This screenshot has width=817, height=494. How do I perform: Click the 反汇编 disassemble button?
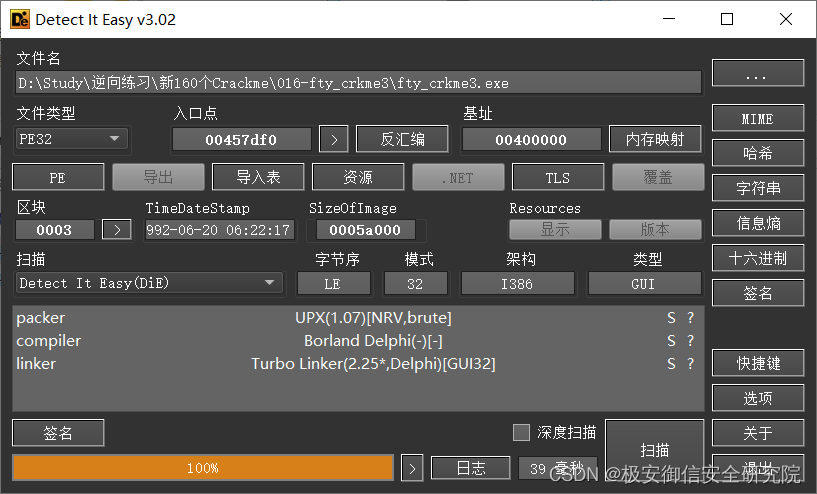[x=402, y=139]
